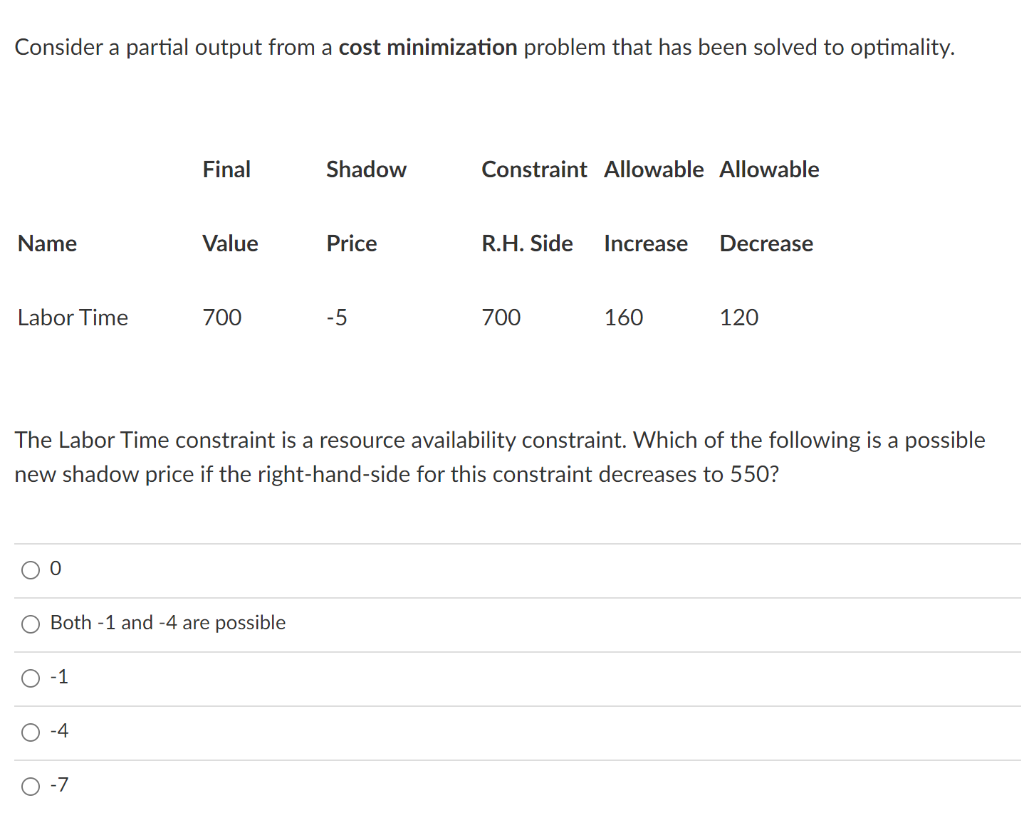Click the bold text "cost minimization"
The height and width of the screenshot is (830, 1024).
pyautogui.click(x=427, y=47)
